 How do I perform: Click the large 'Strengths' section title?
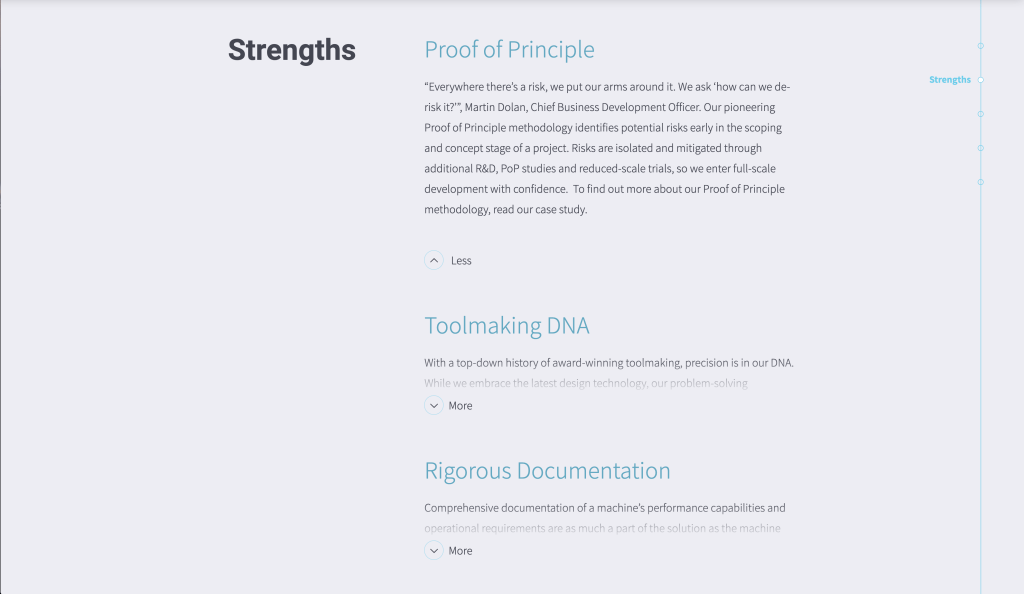pos(291,50)
